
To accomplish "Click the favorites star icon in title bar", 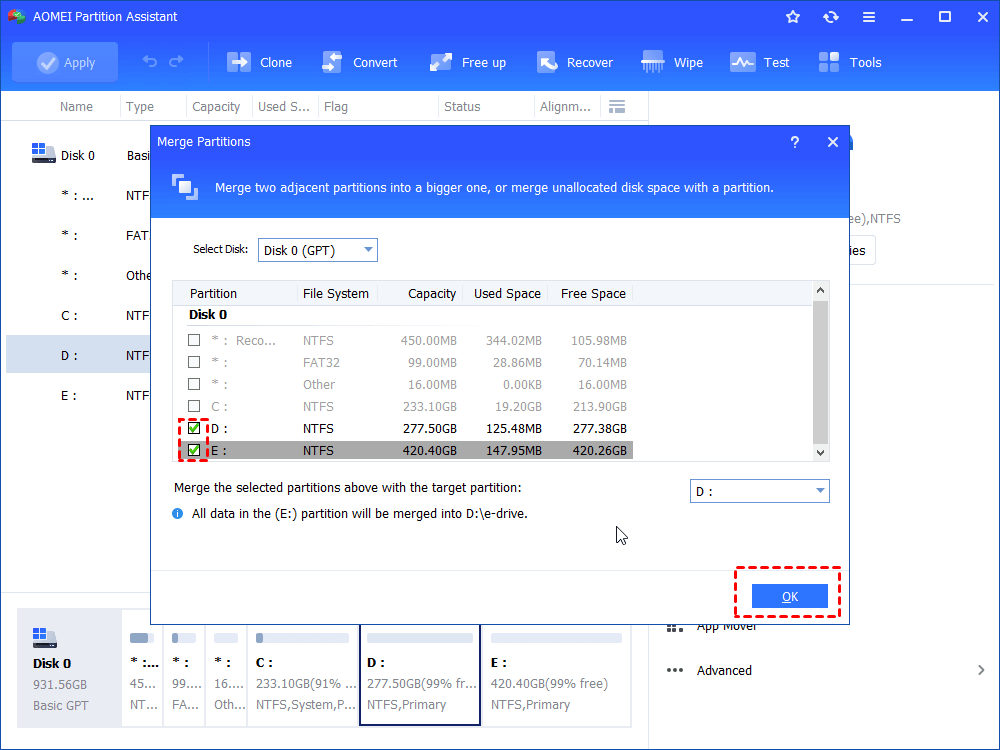I will tap(793, 17).
